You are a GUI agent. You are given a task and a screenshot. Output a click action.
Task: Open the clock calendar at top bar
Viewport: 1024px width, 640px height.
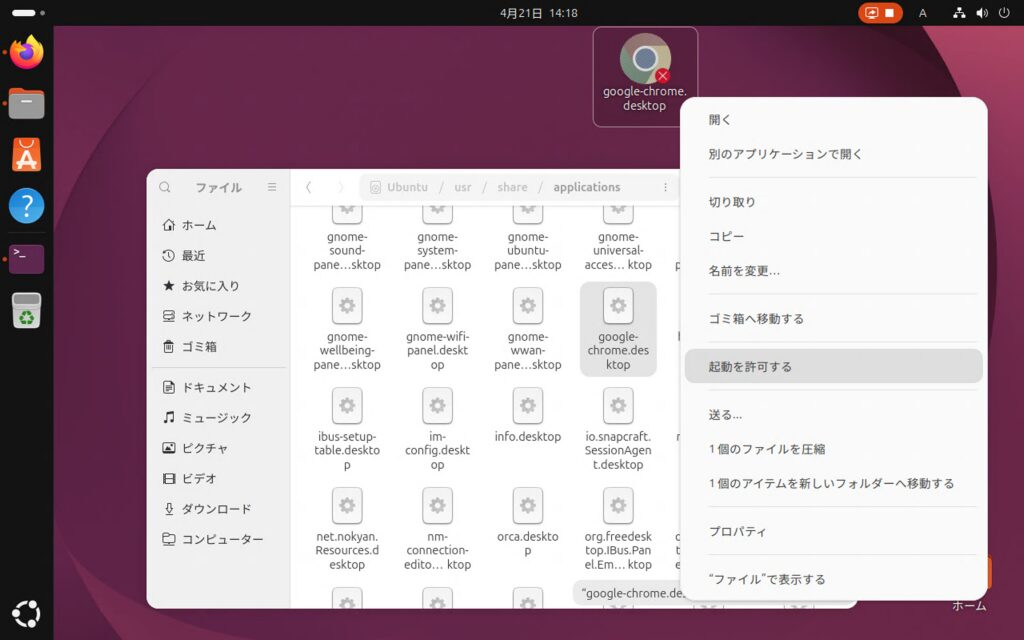pos(538,13)
